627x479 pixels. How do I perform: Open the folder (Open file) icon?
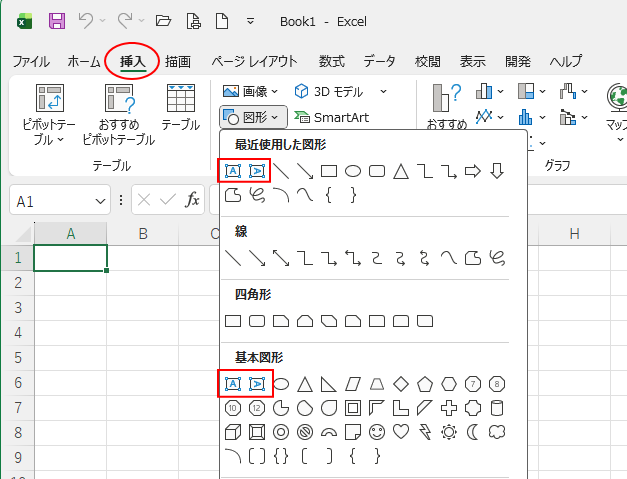163,20
